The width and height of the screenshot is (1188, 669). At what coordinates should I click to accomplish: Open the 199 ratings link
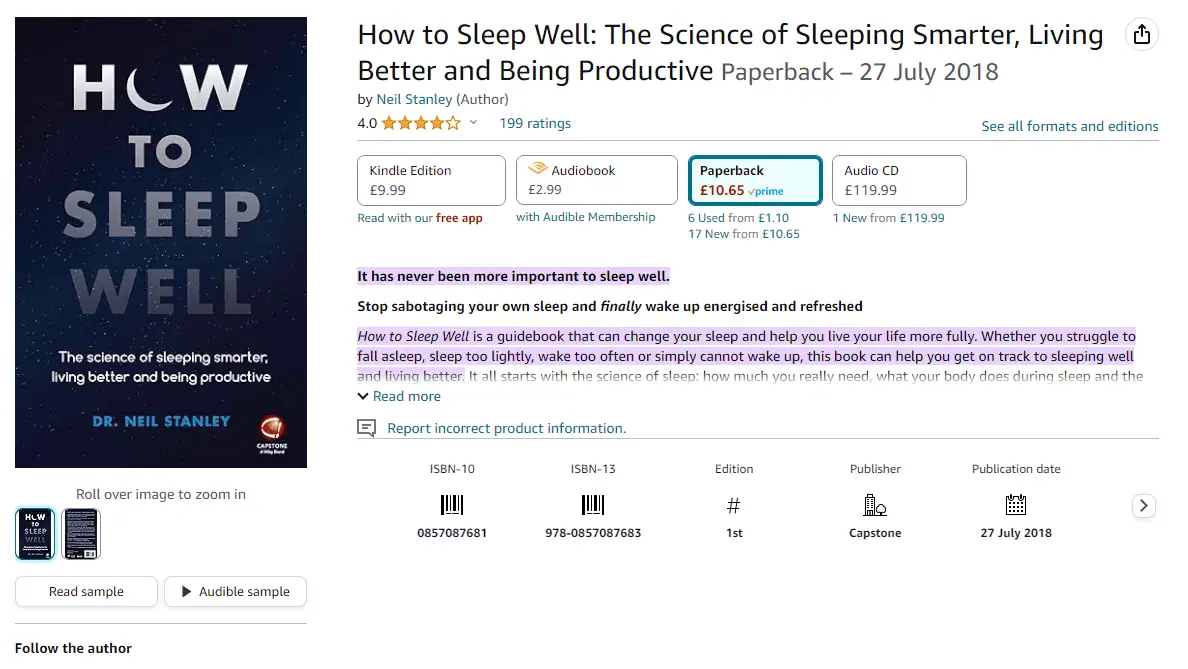(535, 123)
